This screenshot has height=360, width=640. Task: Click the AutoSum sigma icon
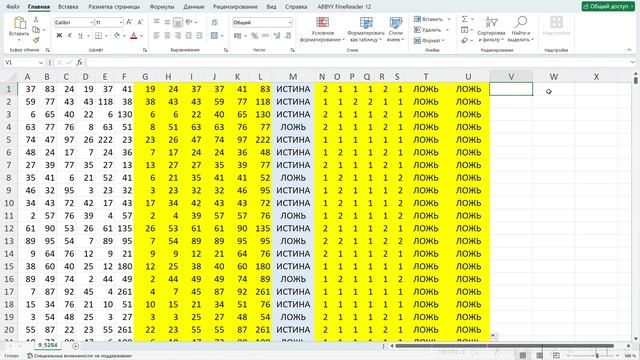[464, 19]
